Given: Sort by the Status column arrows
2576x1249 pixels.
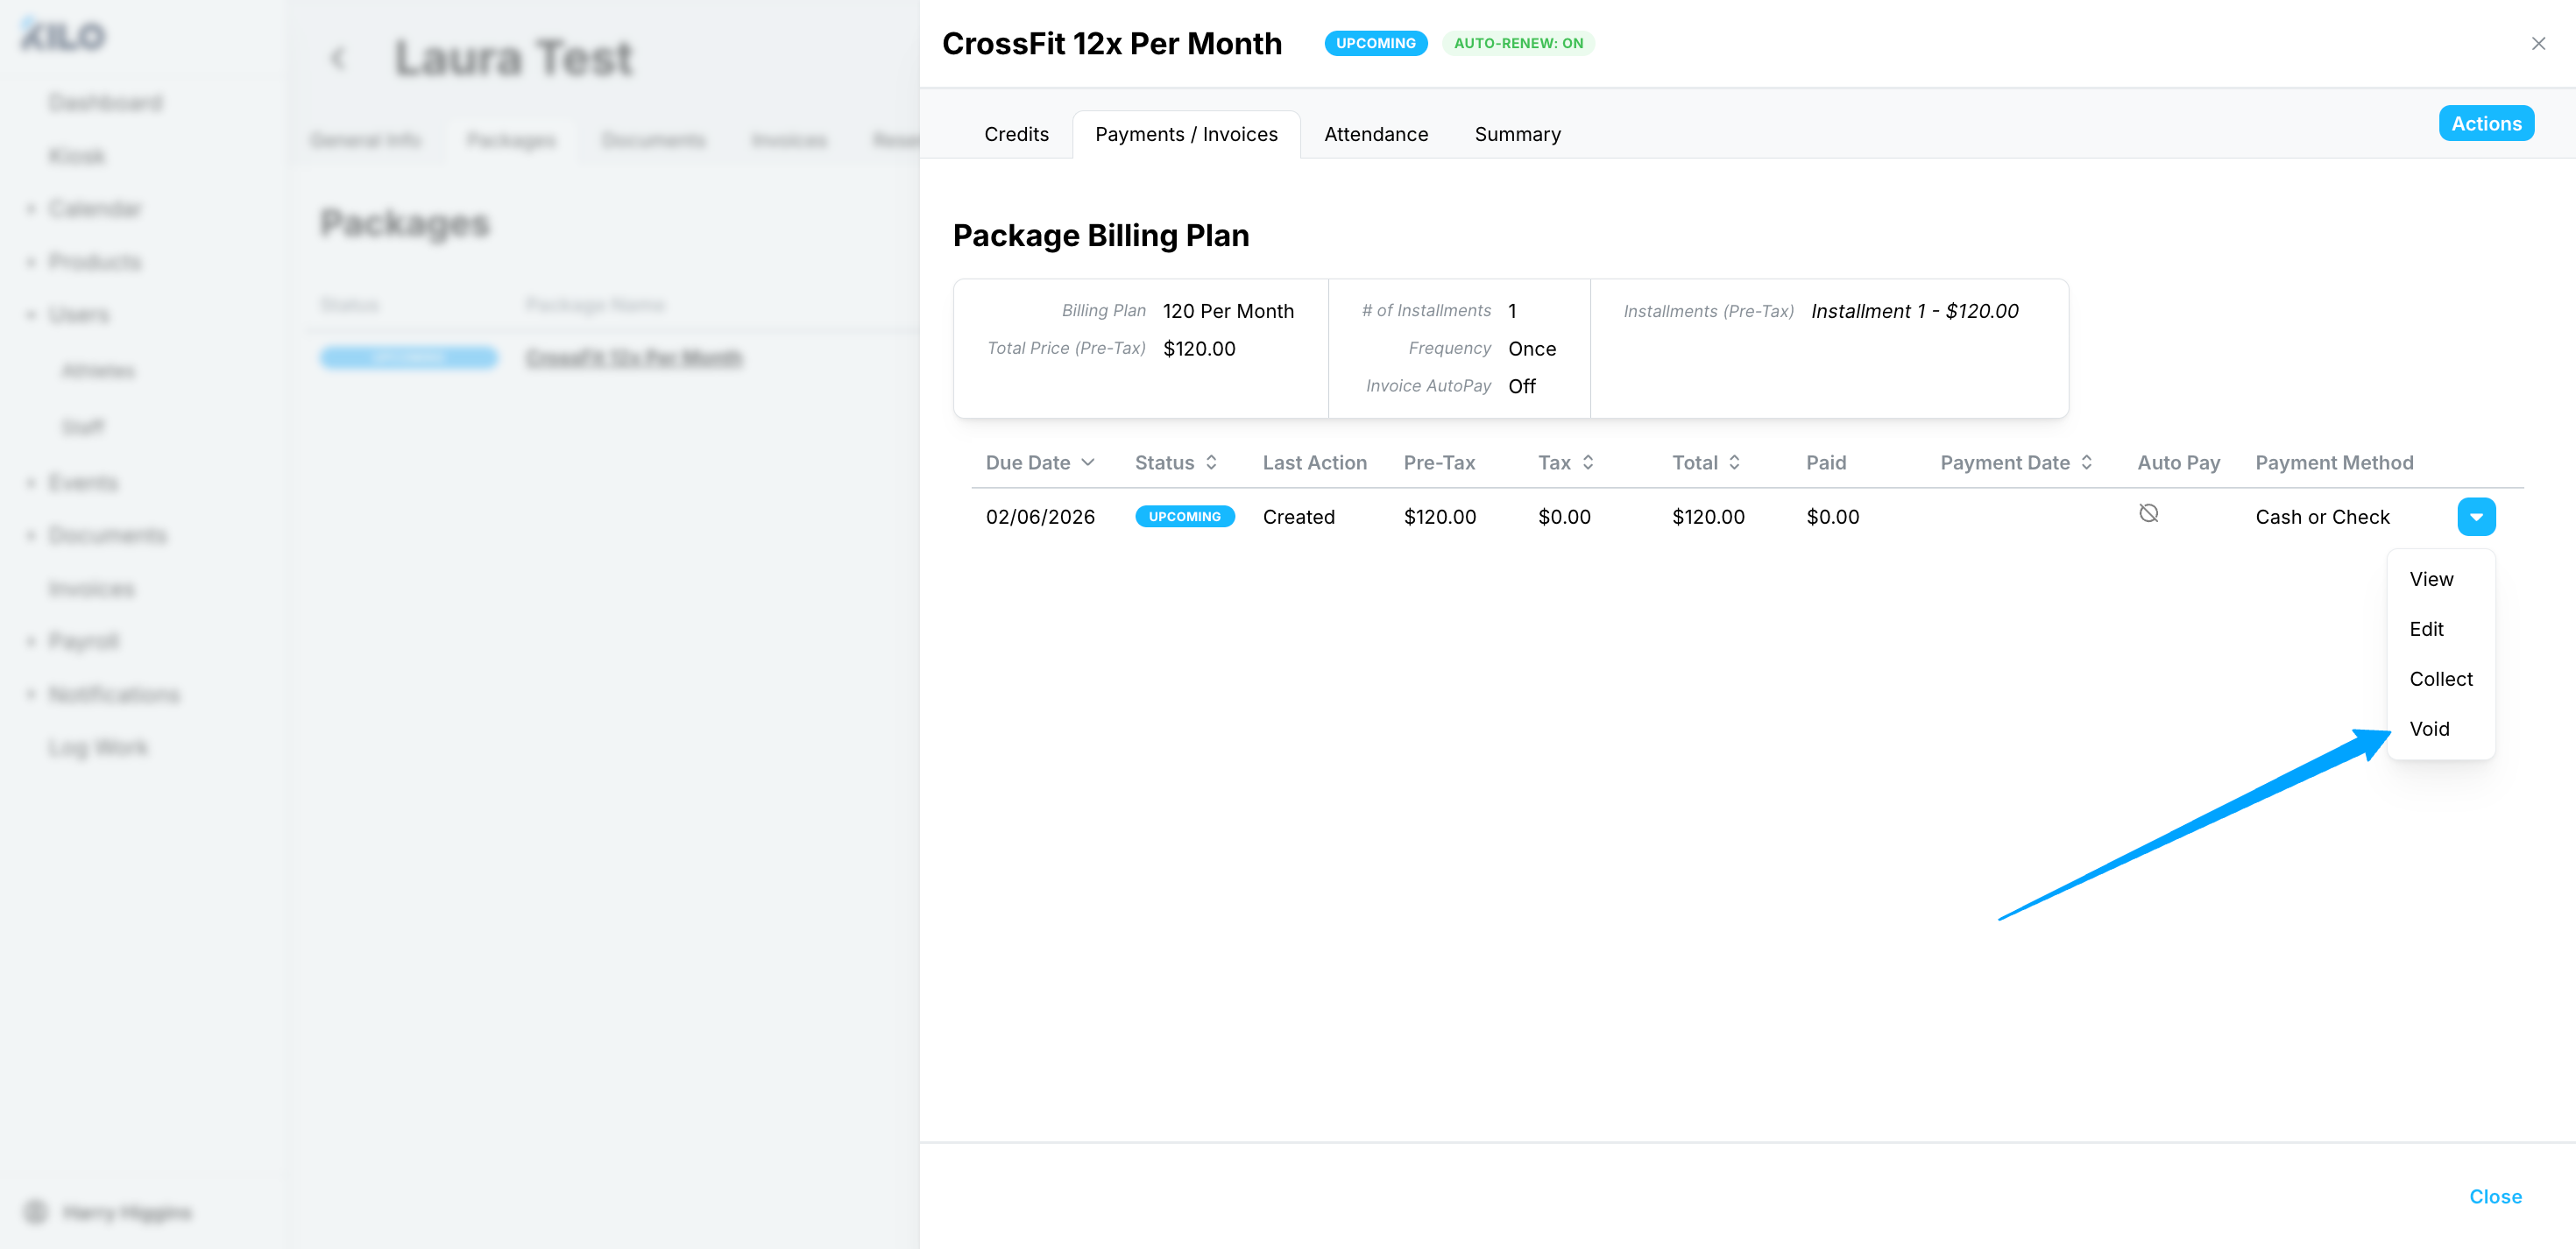Looking at the screenshot, I should pyautogui.click(x=1211, y=462).
